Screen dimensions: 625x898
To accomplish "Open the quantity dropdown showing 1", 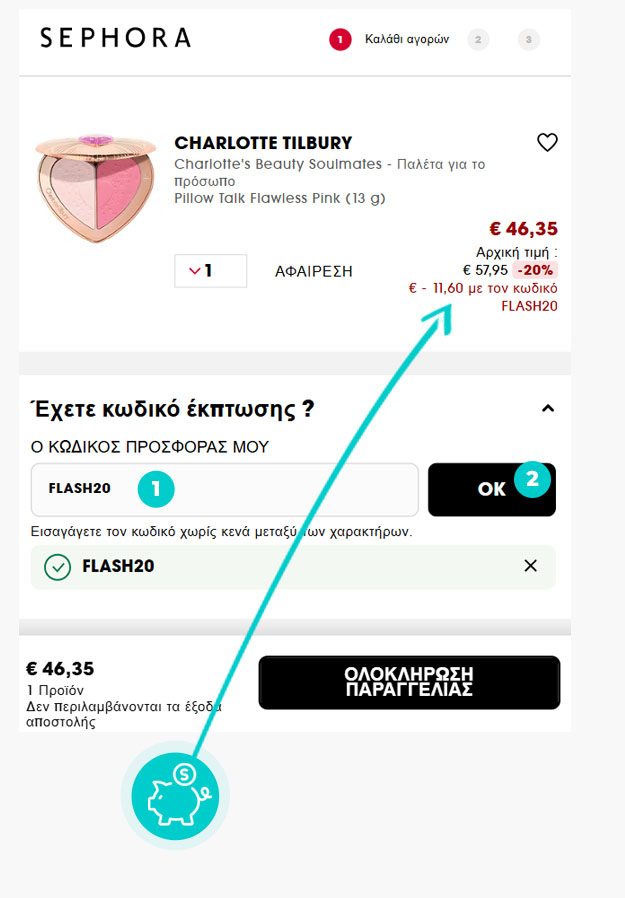I will [x=210, y=271].
